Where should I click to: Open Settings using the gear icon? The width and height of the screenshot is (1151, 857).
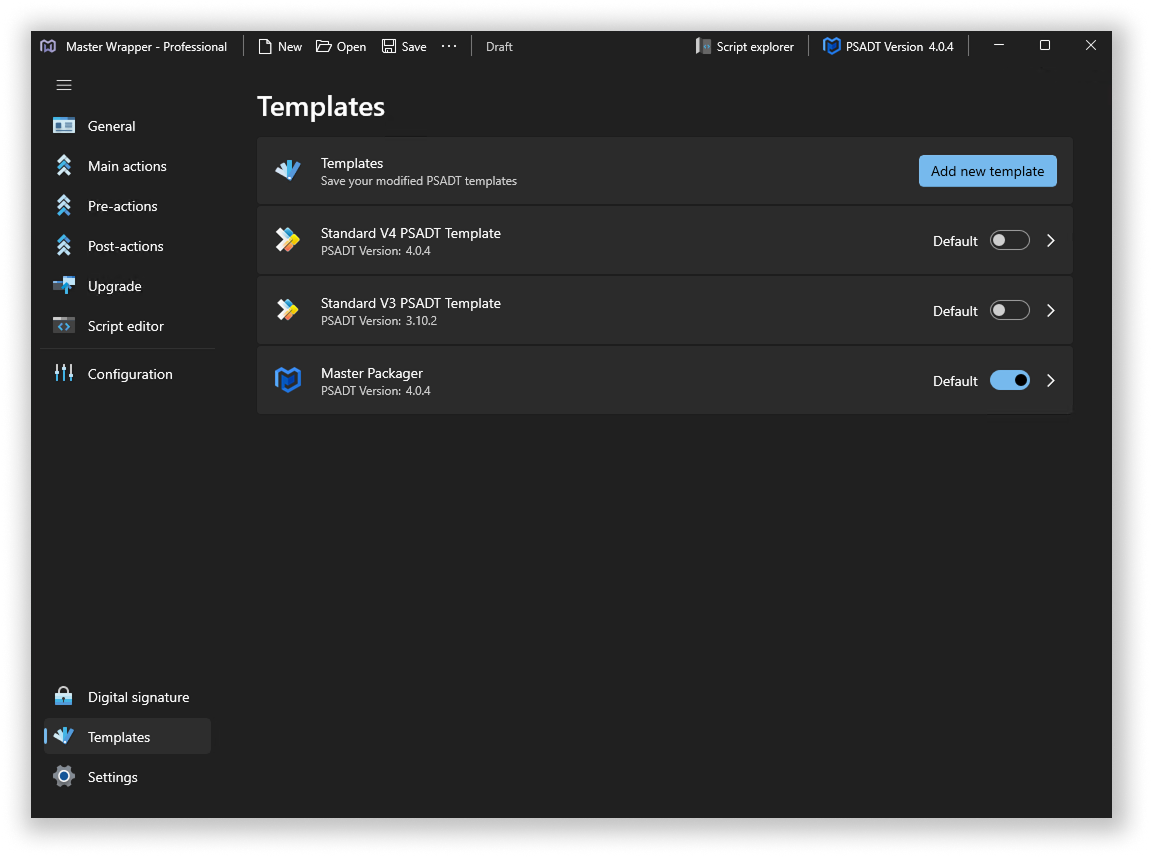[64, 777]
